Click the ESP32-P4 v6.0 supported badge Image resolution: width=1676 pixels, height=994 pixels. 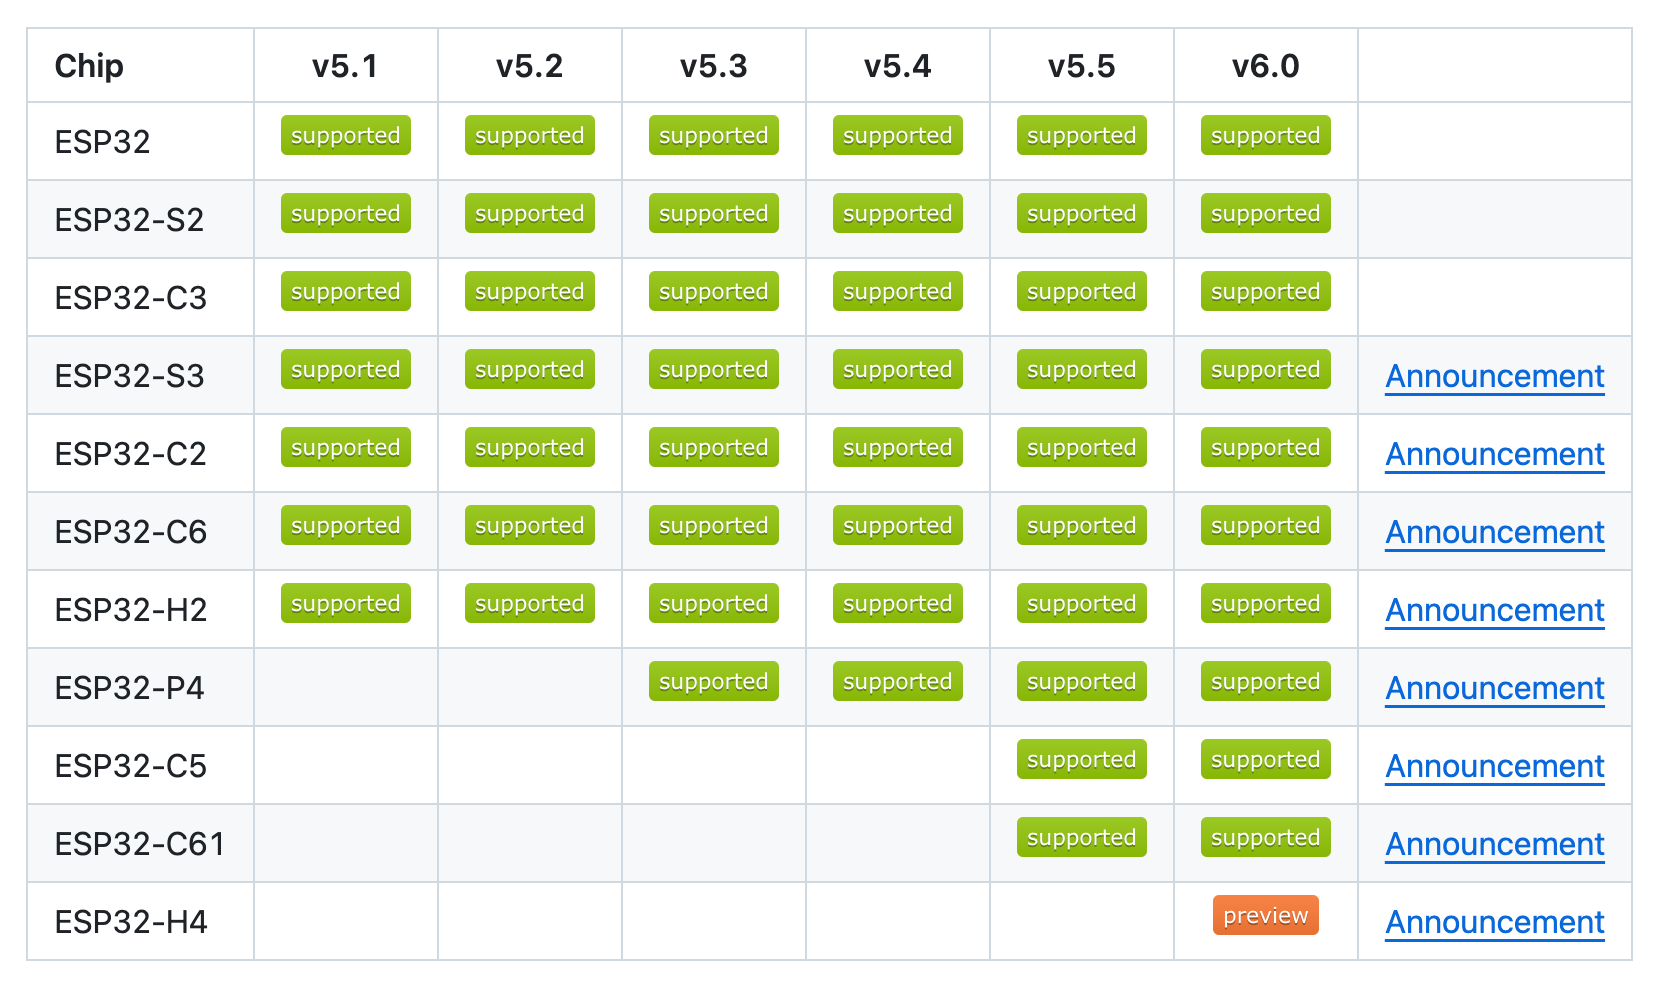[1265, 681]
